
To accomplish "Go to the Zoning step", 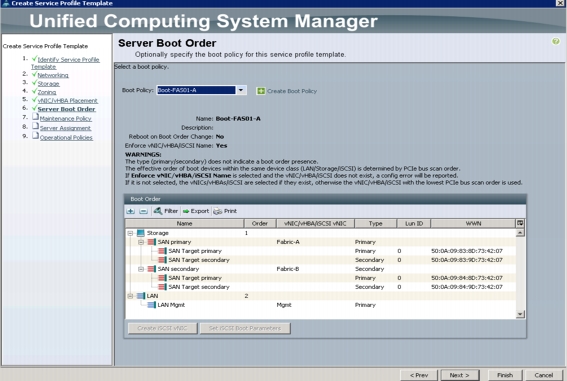I will coord(47,93).
